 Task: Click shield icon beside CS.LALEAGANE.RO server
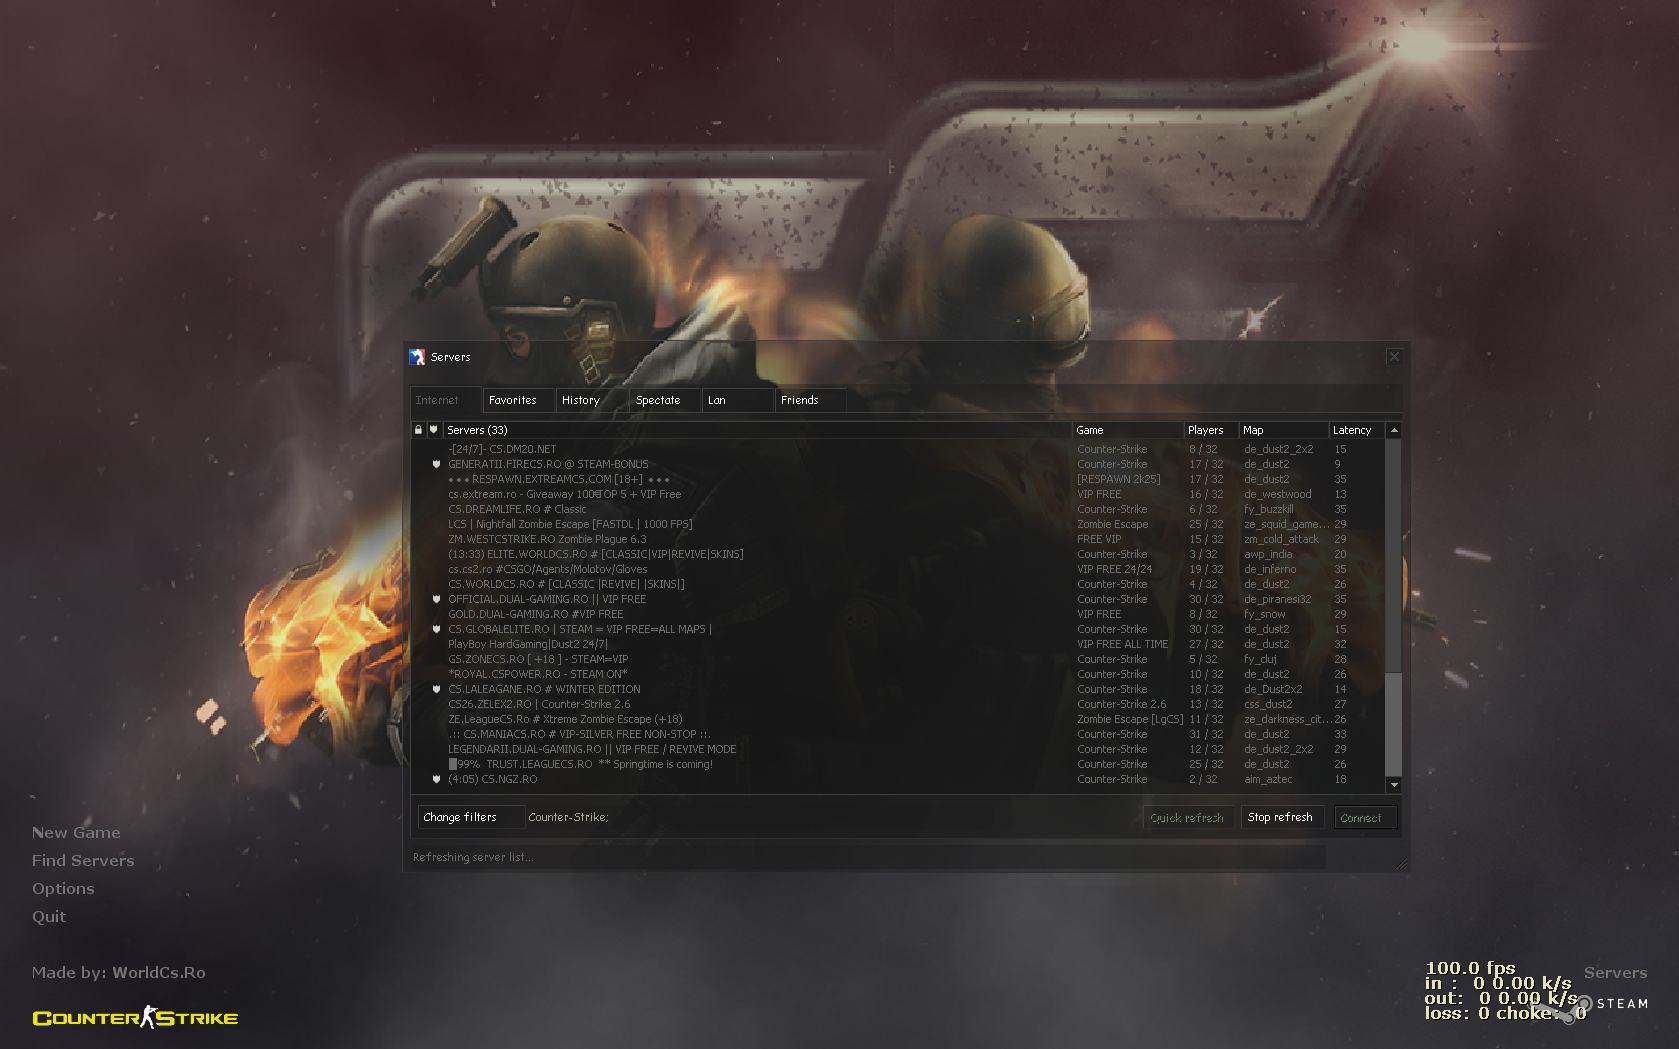coord(436,689)
